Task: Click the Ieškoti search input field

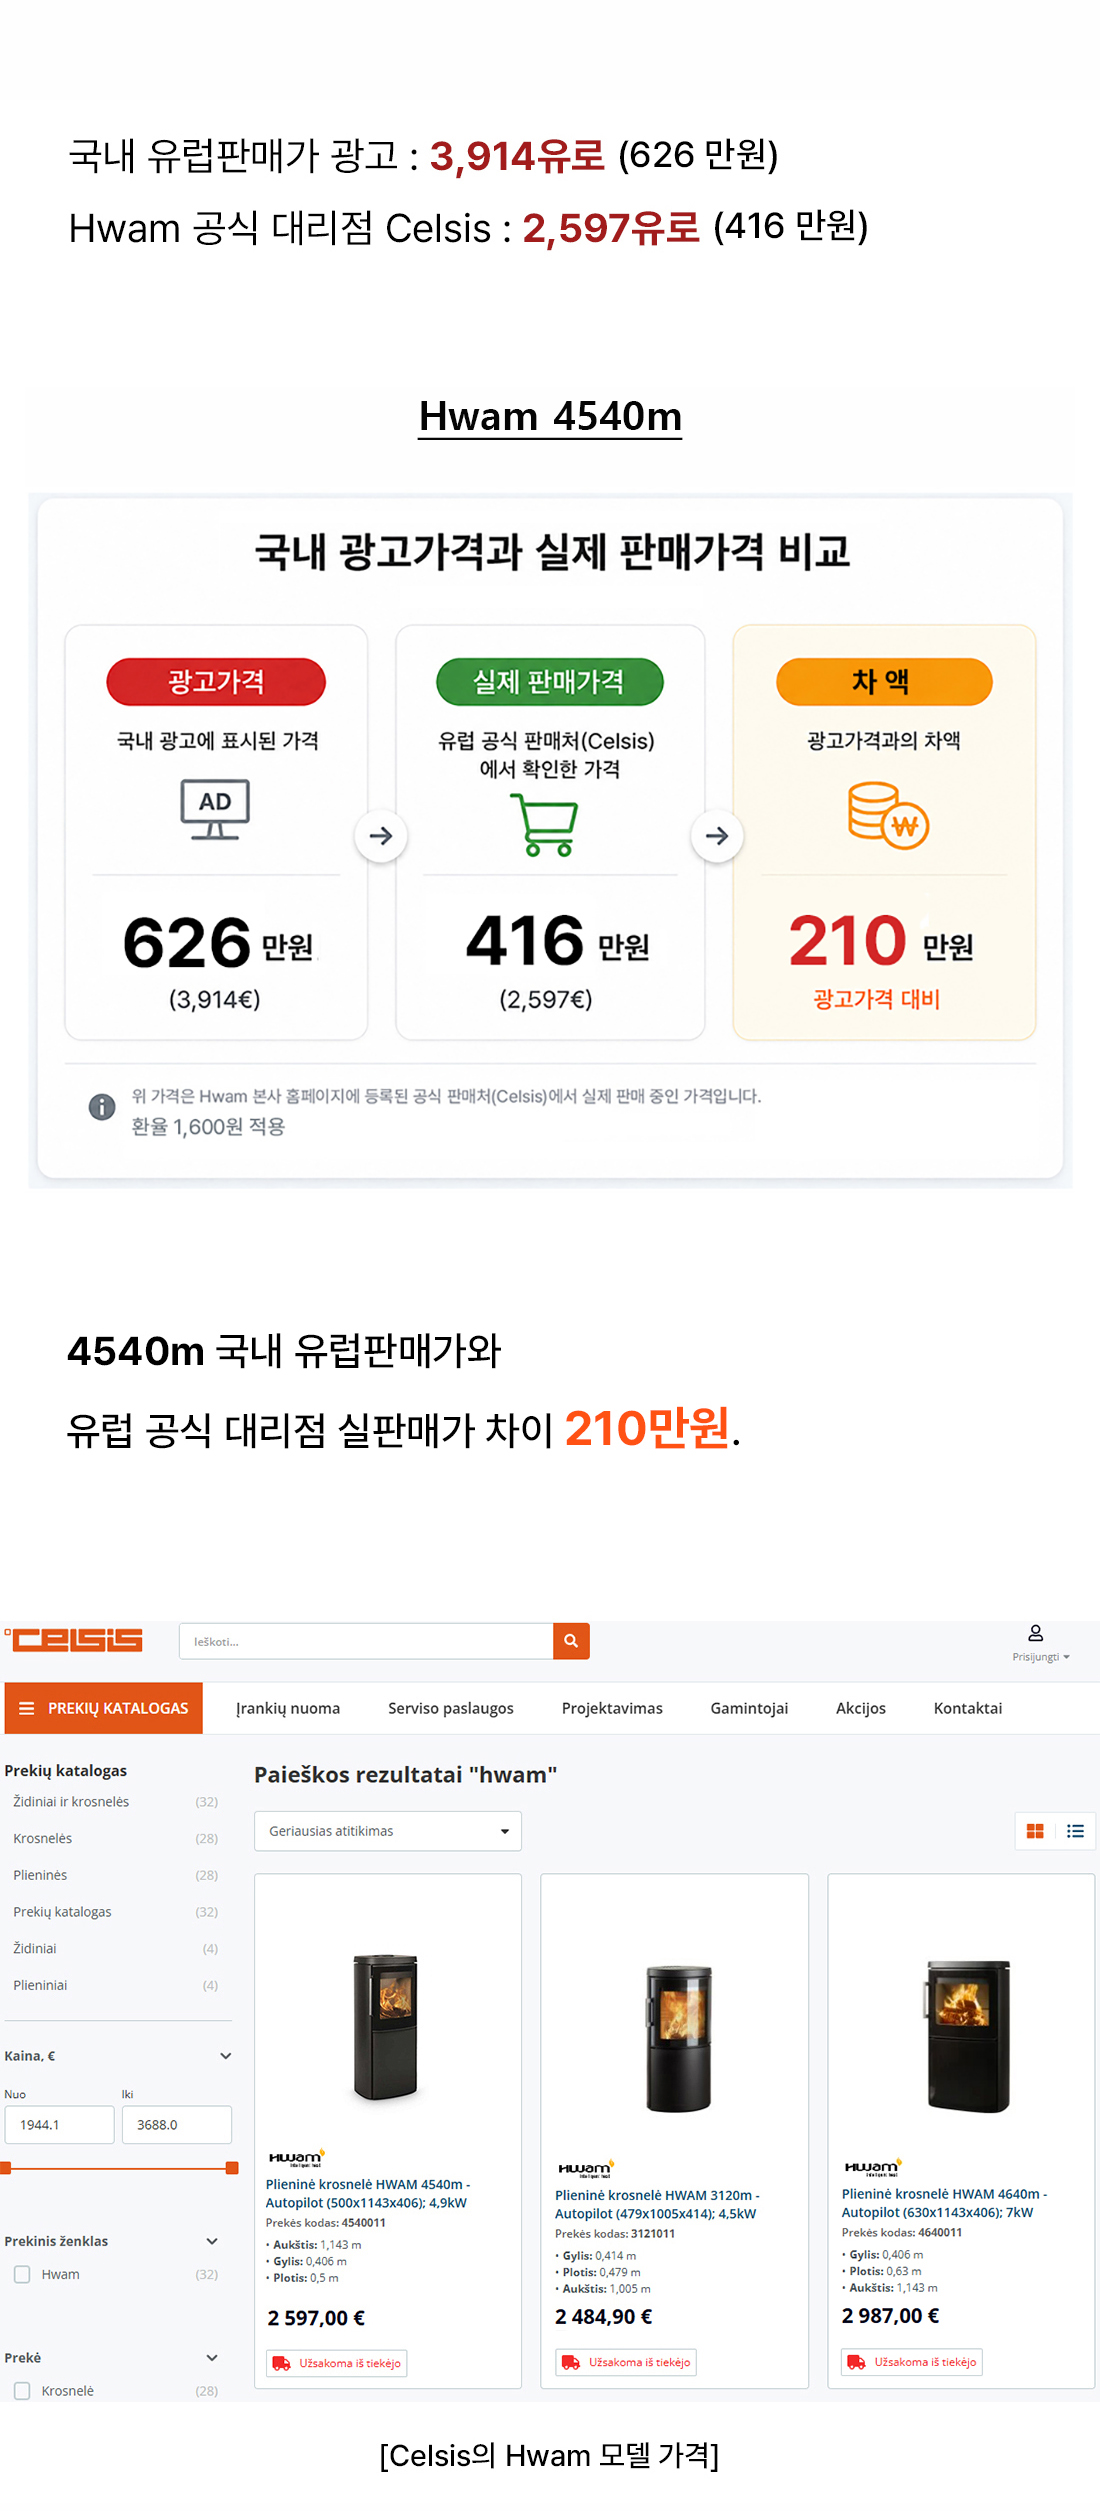Action: point(366,1641)
